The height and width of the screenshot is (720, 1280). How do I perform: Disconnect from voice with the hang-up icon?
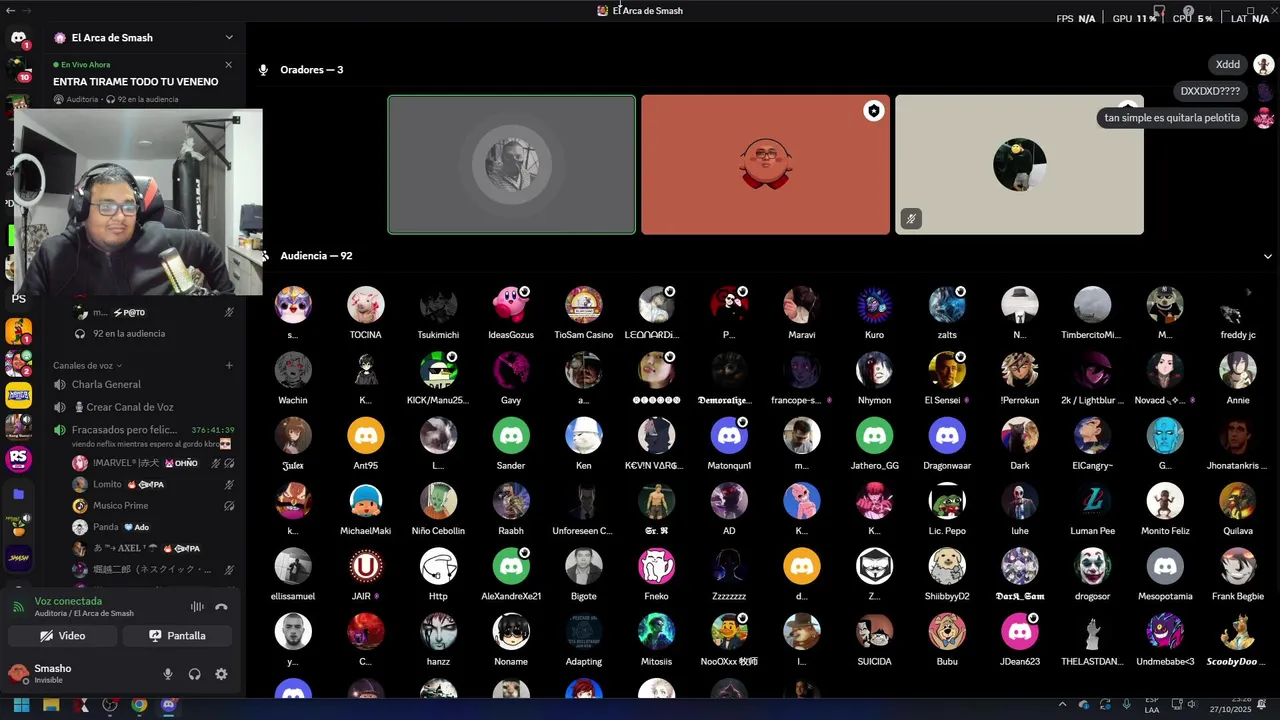click(x=221, y=607)
